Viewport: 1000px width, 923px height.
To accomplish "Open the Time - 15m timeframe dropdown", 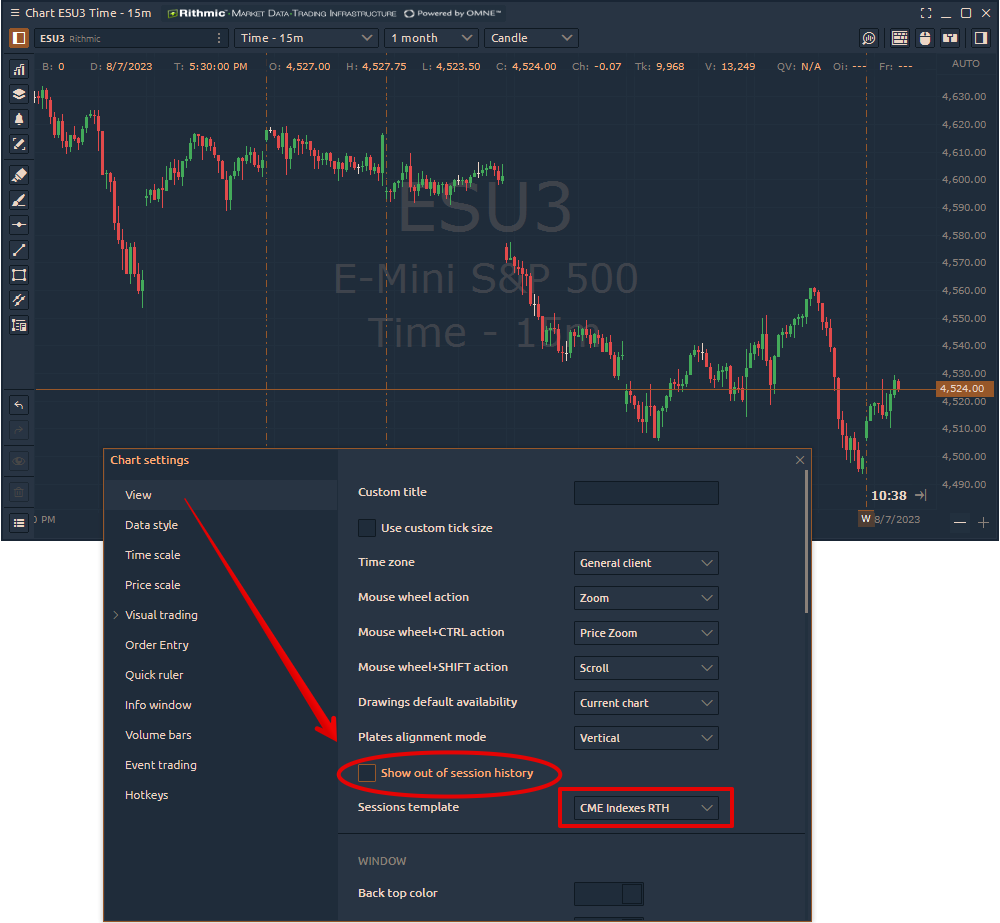I will pyautogui.click(x=306, y=38).
